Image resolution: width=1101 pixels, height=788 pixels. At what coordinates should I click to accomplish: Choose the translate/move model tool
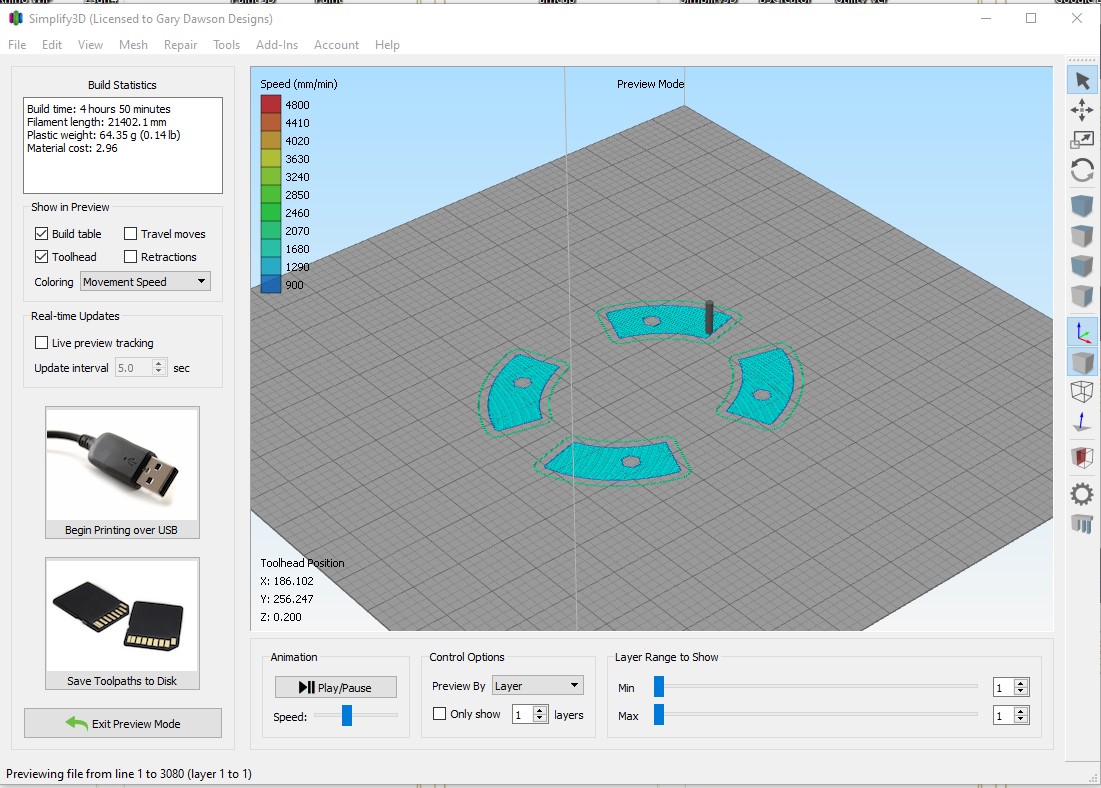(x=1082, y=110)
